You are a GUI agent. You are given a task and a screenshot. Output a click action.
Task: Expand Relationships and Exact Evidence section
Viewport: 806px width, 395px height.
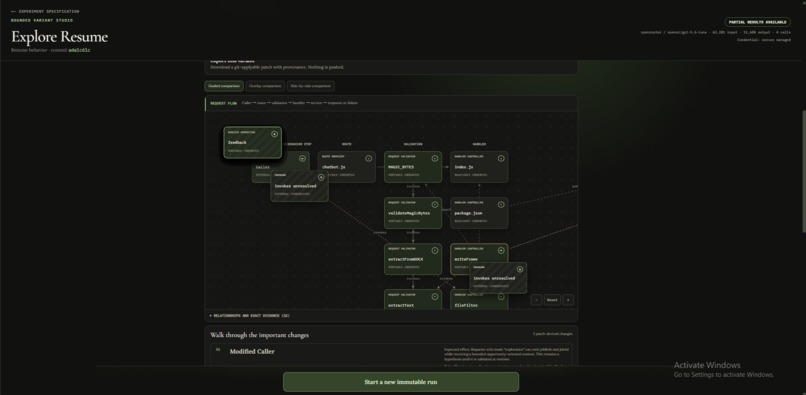249,315
